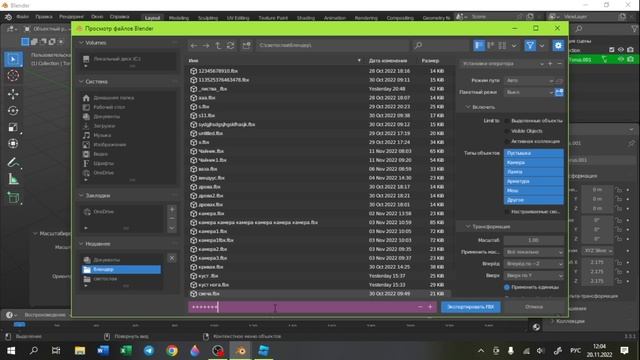
Task: Enable Visible Objects checkbox
Action: (x=507, y=131)
